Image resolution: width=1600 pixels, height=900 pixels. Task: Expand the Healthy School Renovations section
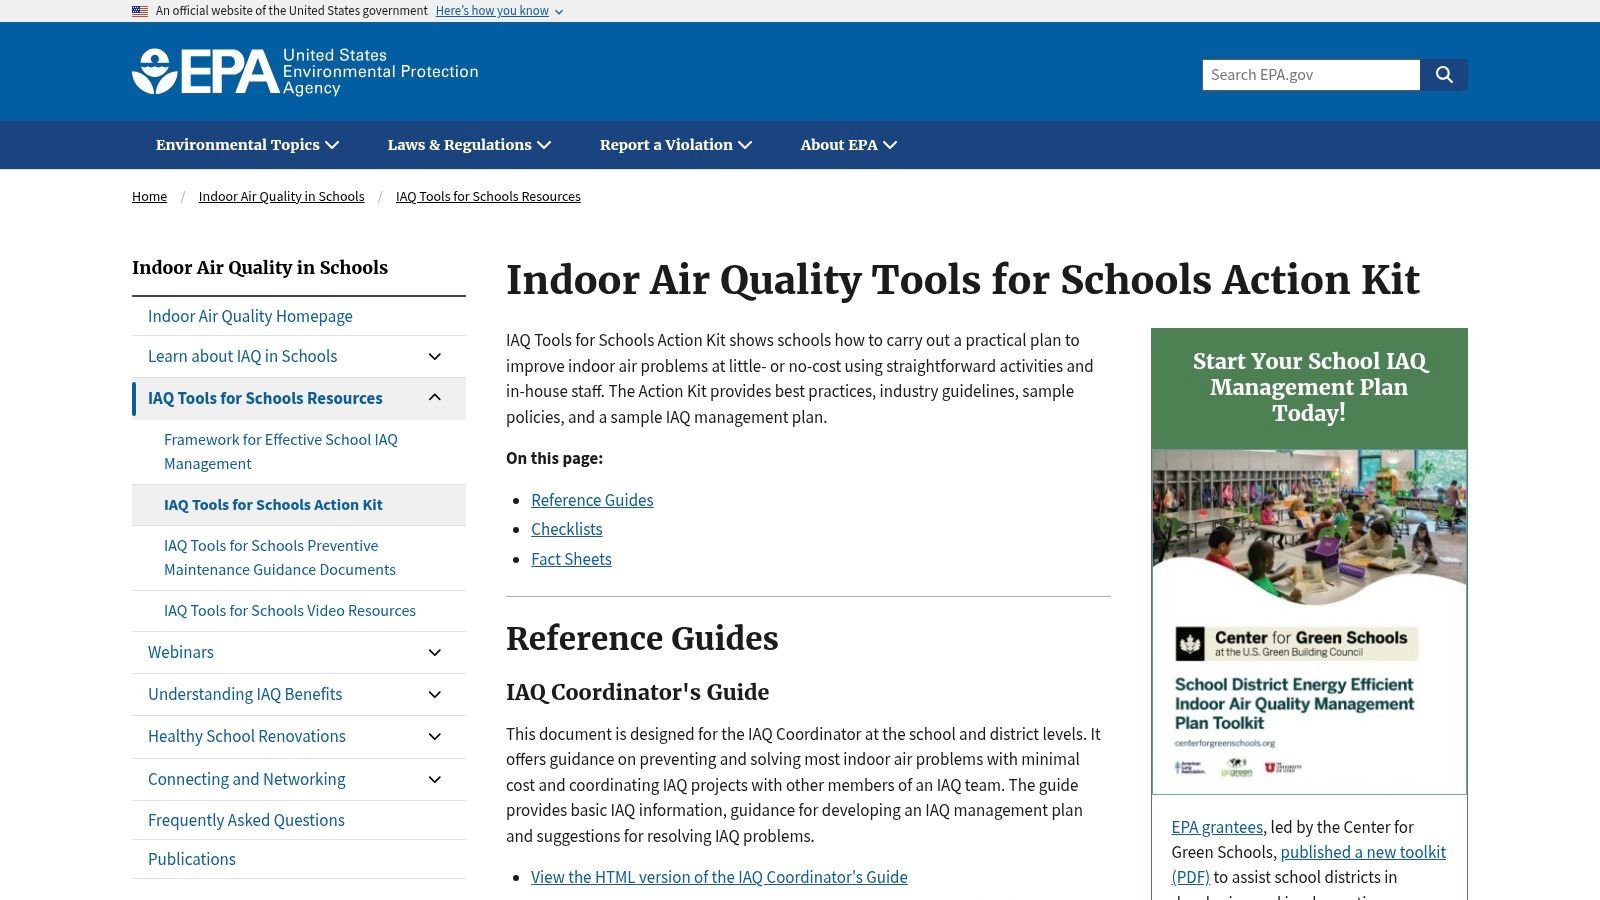click(x=434, y=736)
